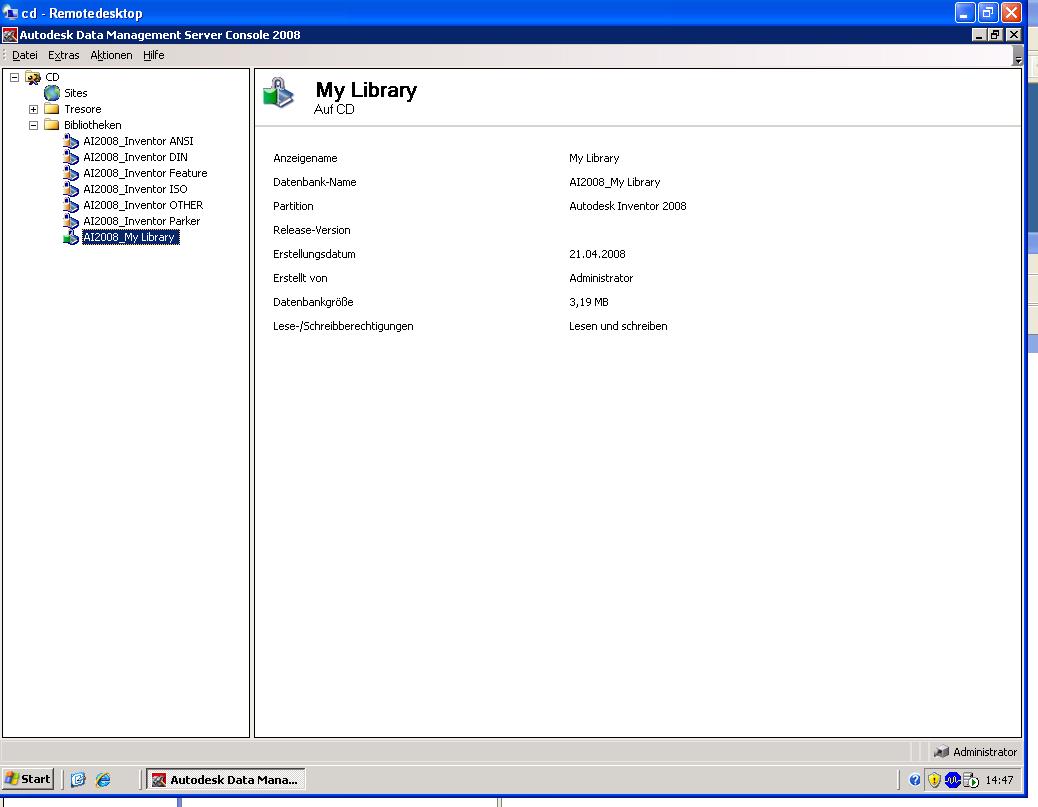Click the Sites globe icon
Viewport: 1038px width, 807px height.
(52, 93)
